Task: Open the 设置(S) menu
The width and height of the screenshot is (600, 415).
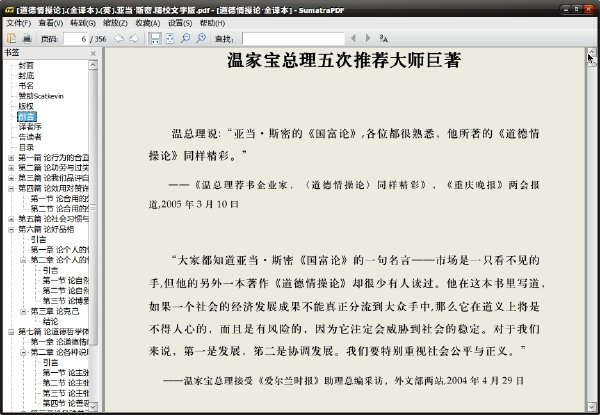Action: tap(180, 23)
